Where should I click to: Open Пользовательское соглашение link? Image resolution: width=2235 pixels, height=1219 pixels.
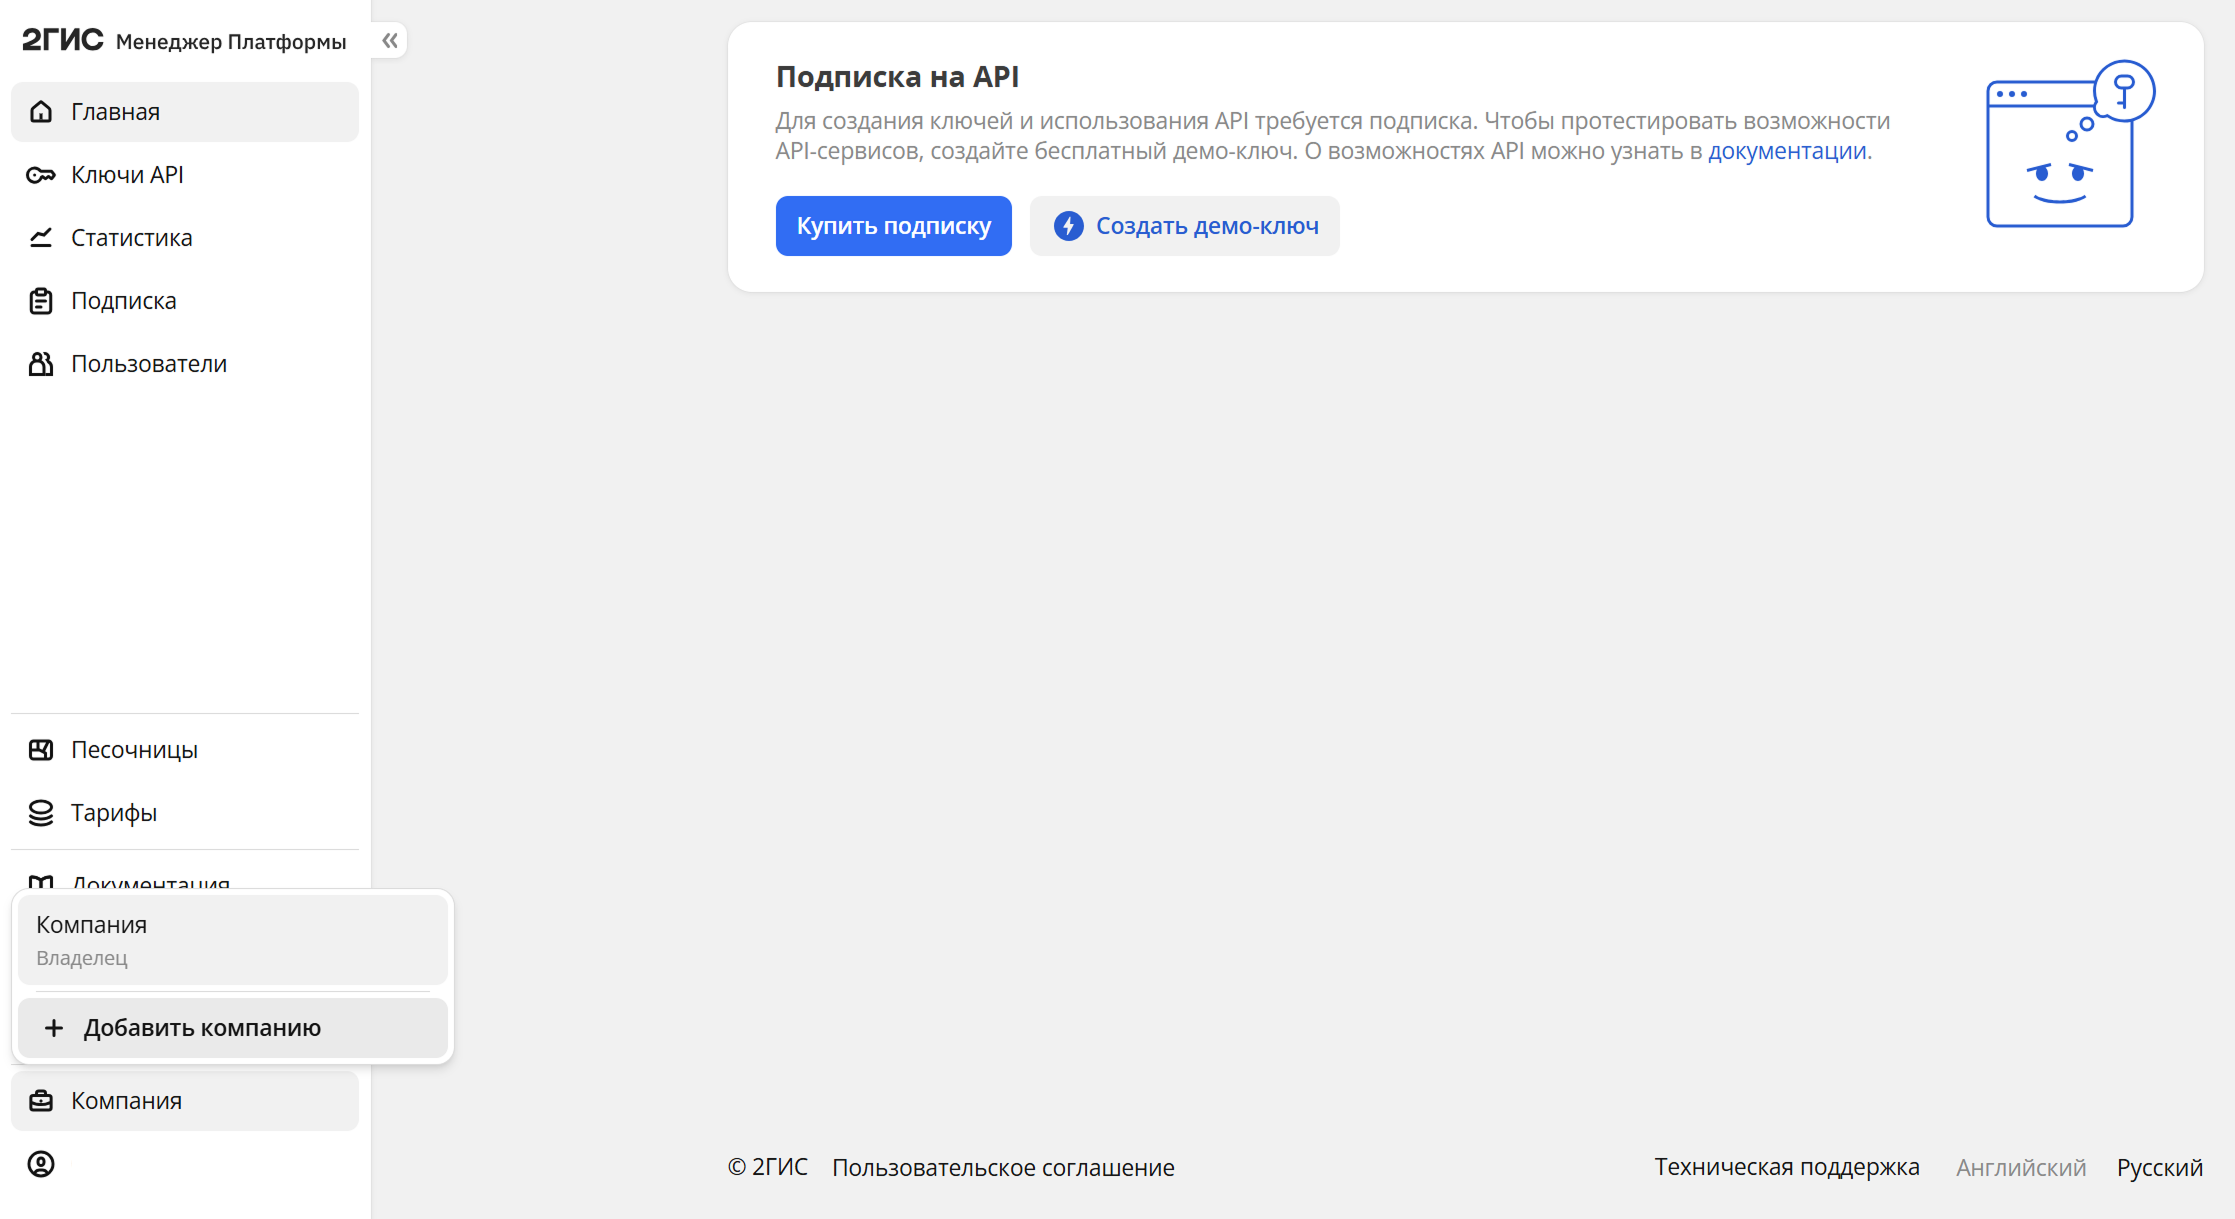click(1003, 1167)
